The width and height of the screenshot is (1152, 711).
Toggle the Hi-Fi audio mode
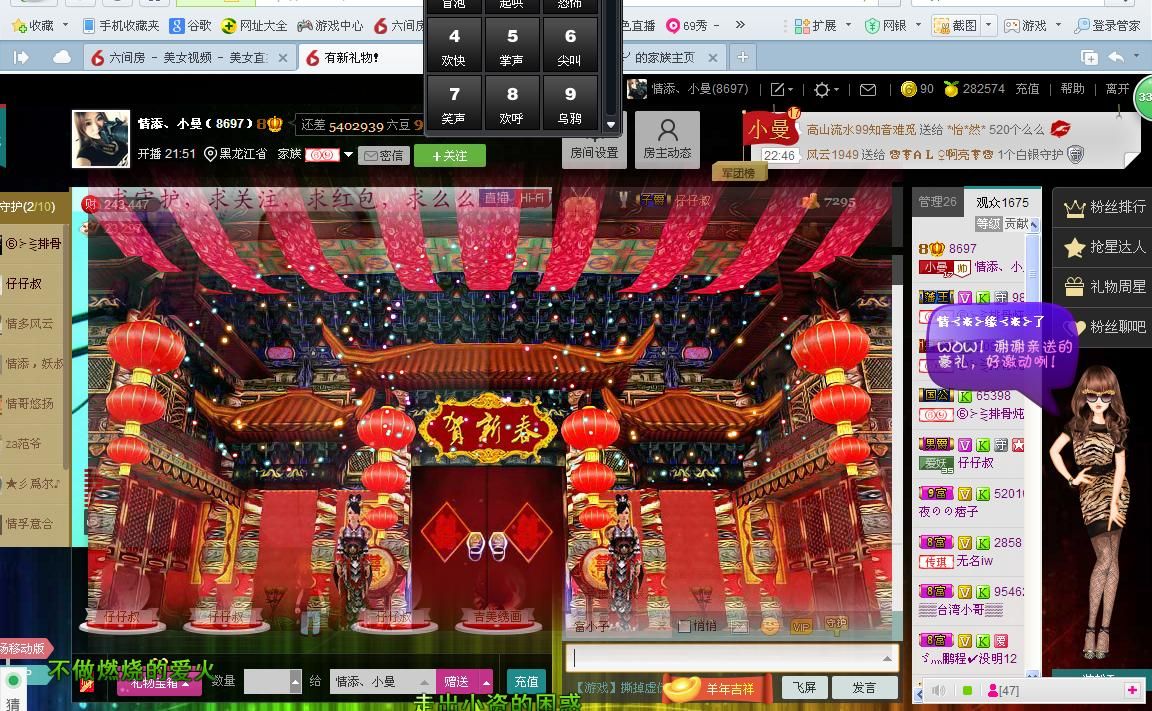click(x=531, y=198)
